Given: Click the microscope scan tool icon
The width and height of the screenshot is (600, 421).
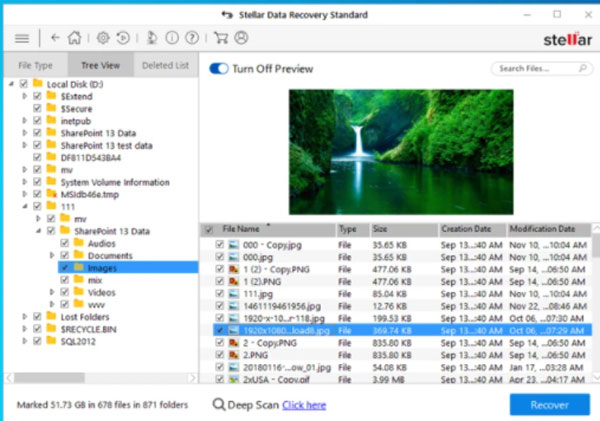Looking at the screenshot, I should pos(152,38).
